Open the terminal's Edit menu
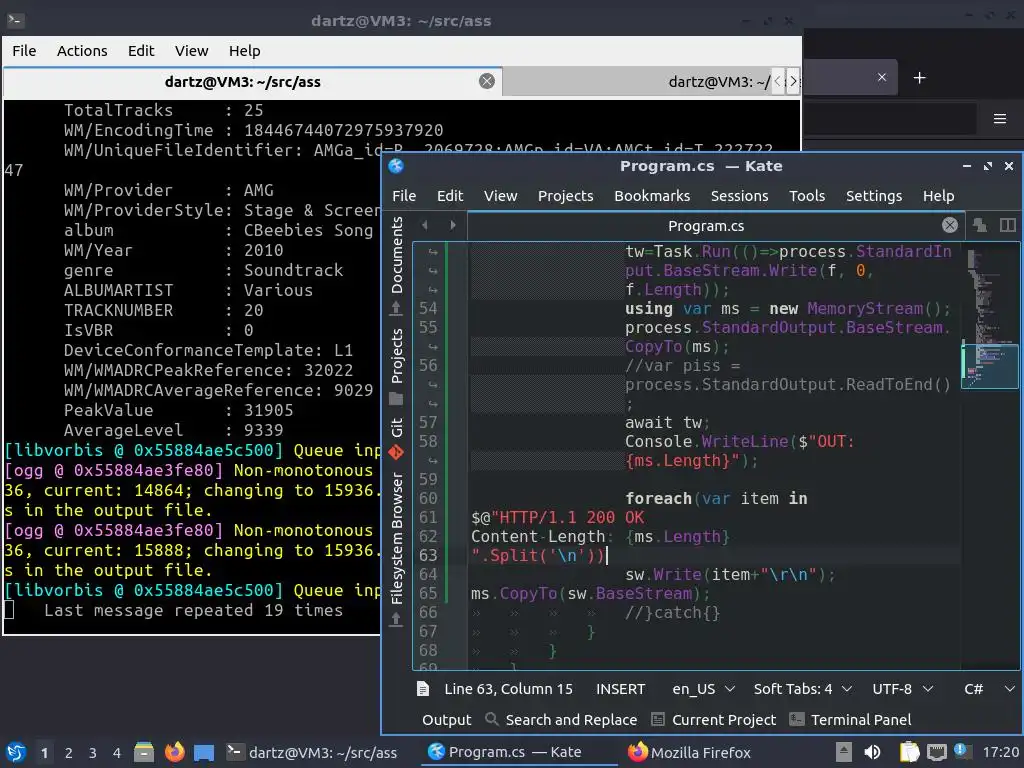 click(140, 51)
